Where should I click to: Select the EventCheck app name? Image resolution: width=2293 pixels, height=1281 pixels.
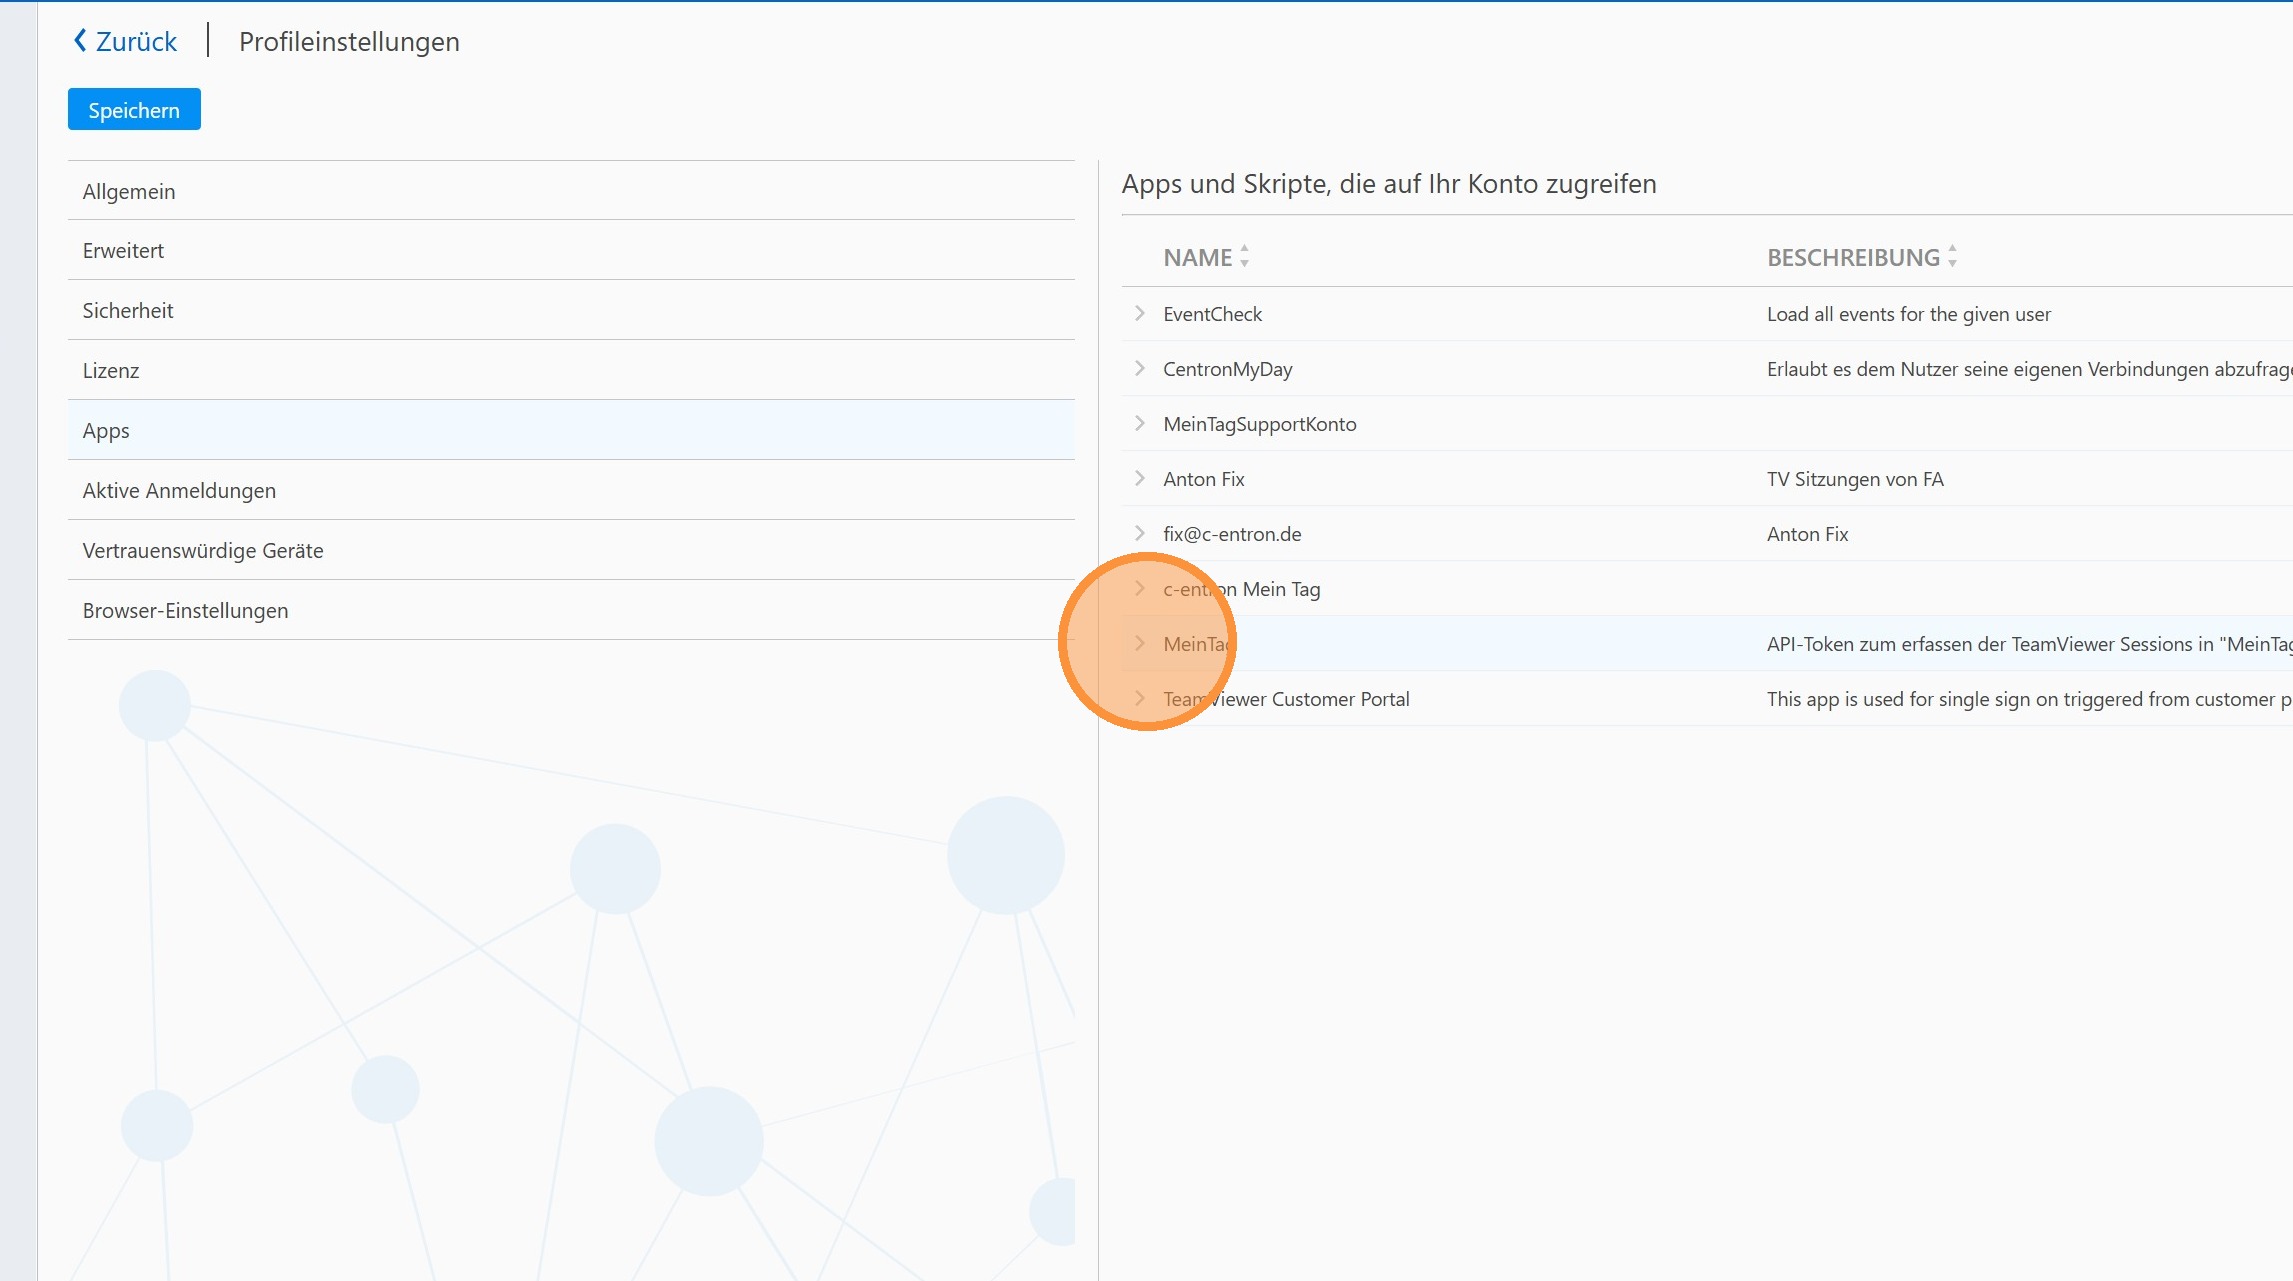pyautogui.click(x=1212, y=314)
